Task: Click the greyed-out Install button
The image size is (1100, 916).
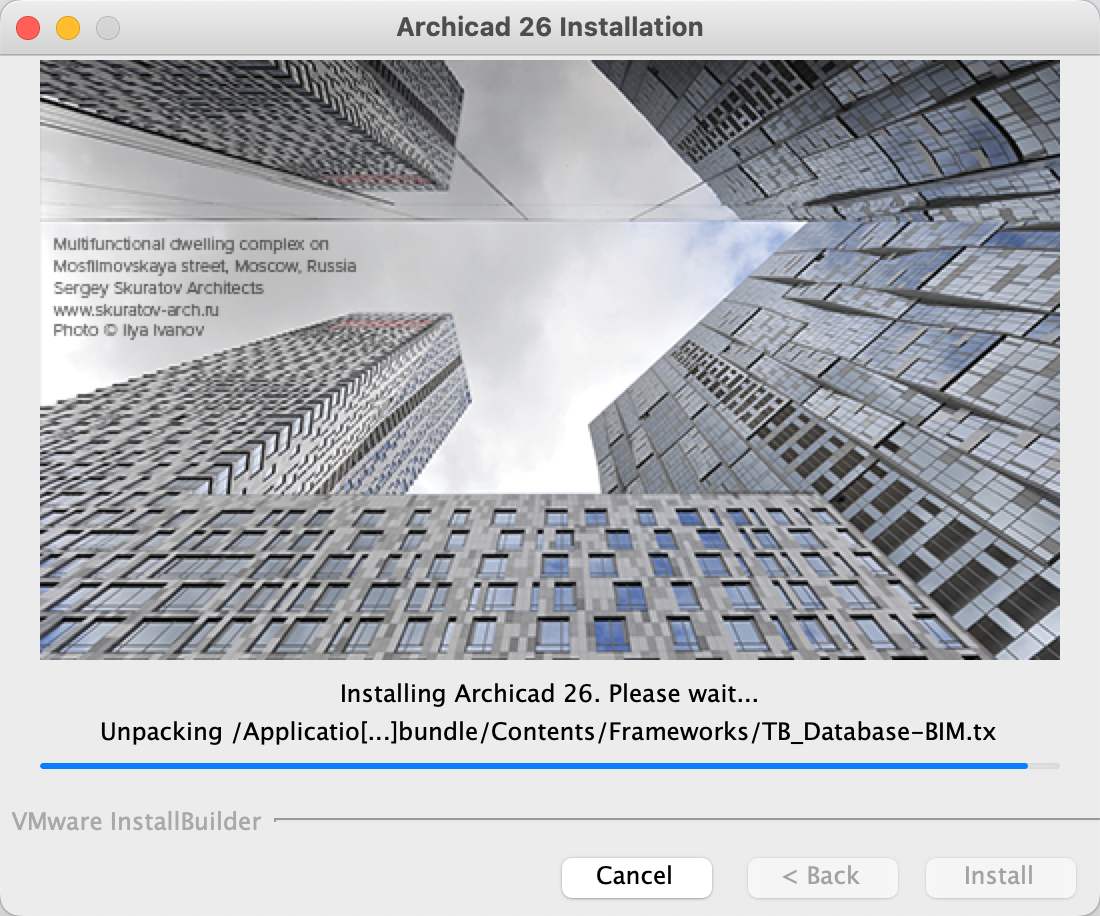Action: pyautogui.click(x=1000, y=877)
